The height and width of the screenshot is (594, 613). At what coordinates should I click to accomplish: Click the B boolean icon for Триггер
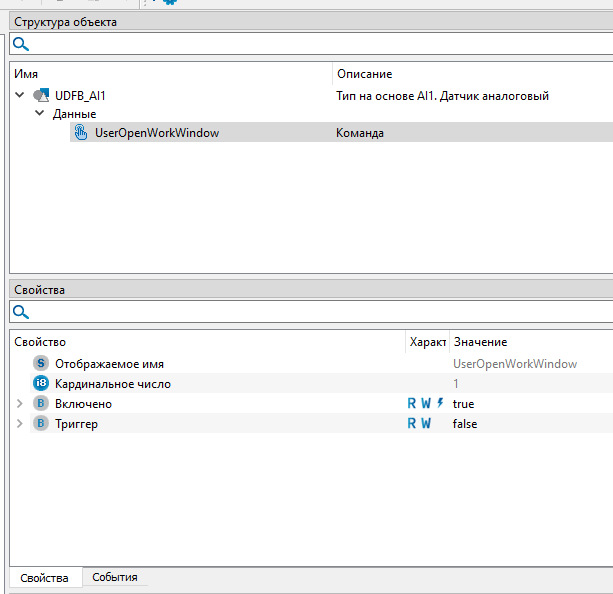pos(41,424)
